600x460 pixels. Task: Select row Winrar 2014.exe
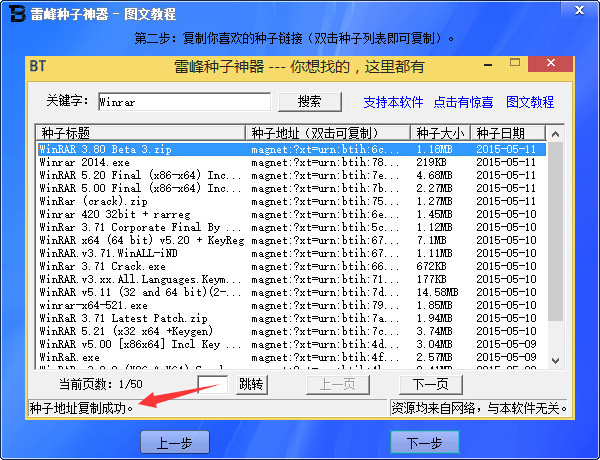(x=292, y=162)
